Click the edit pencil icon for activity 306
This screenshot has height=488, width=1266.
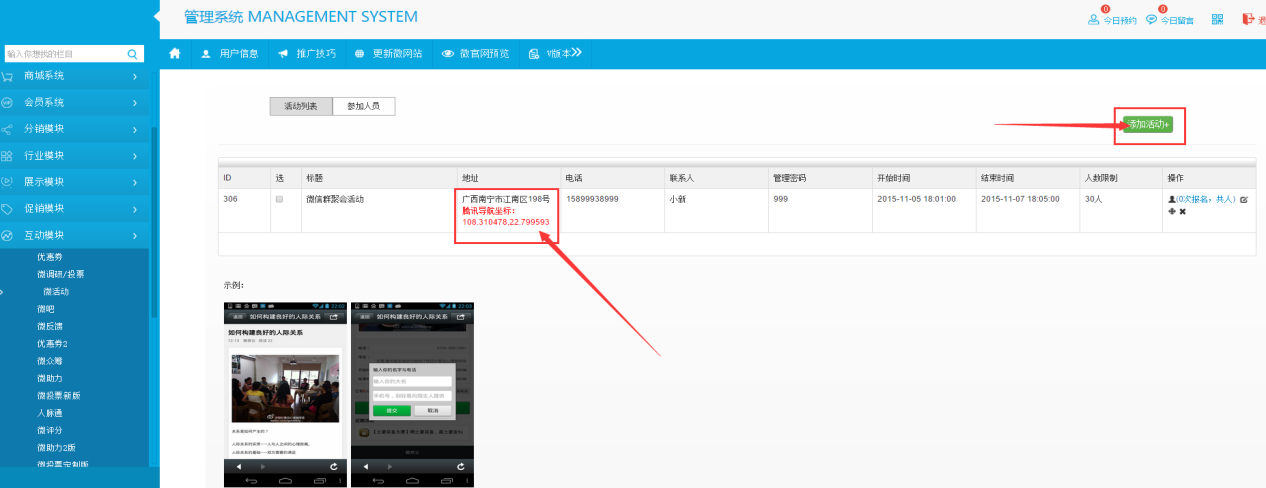click(x=1244, y=200)
